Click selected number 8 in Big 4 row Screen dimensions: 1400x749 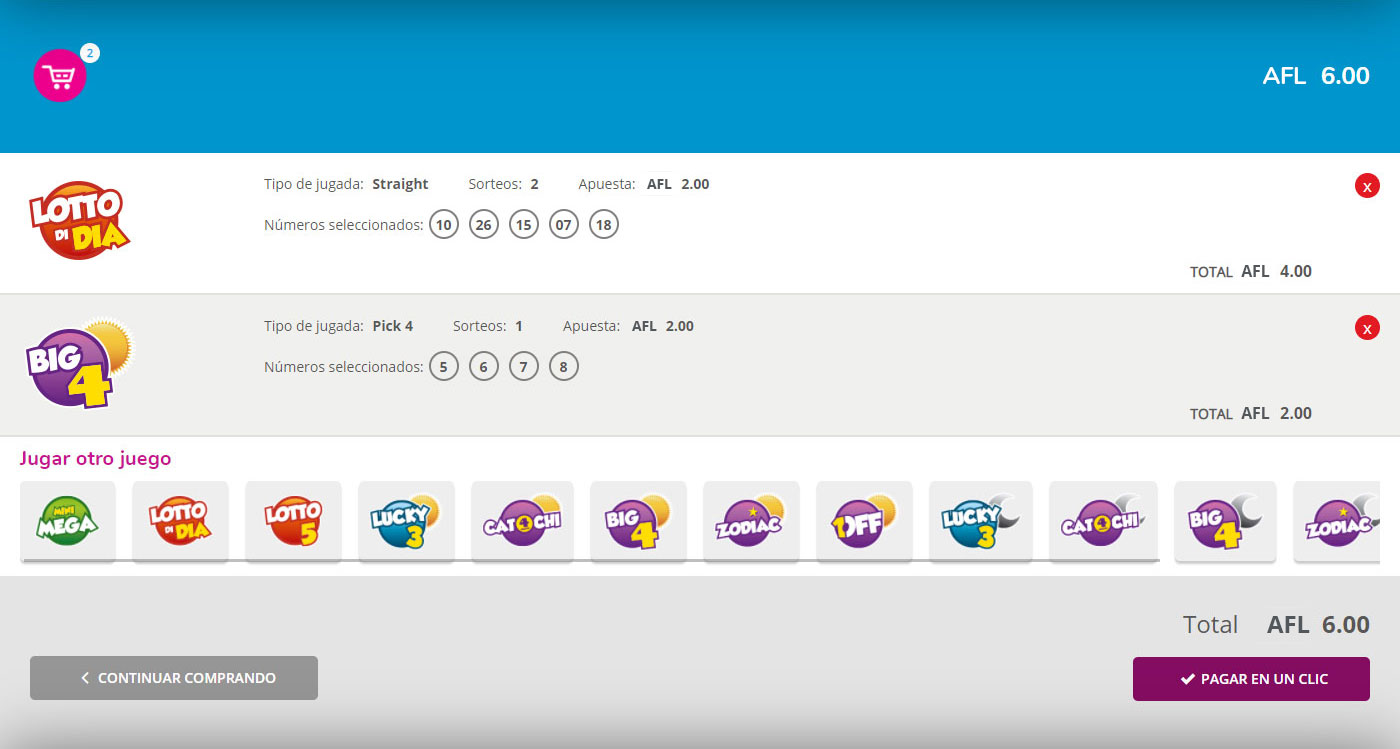[x=564, y=367]
